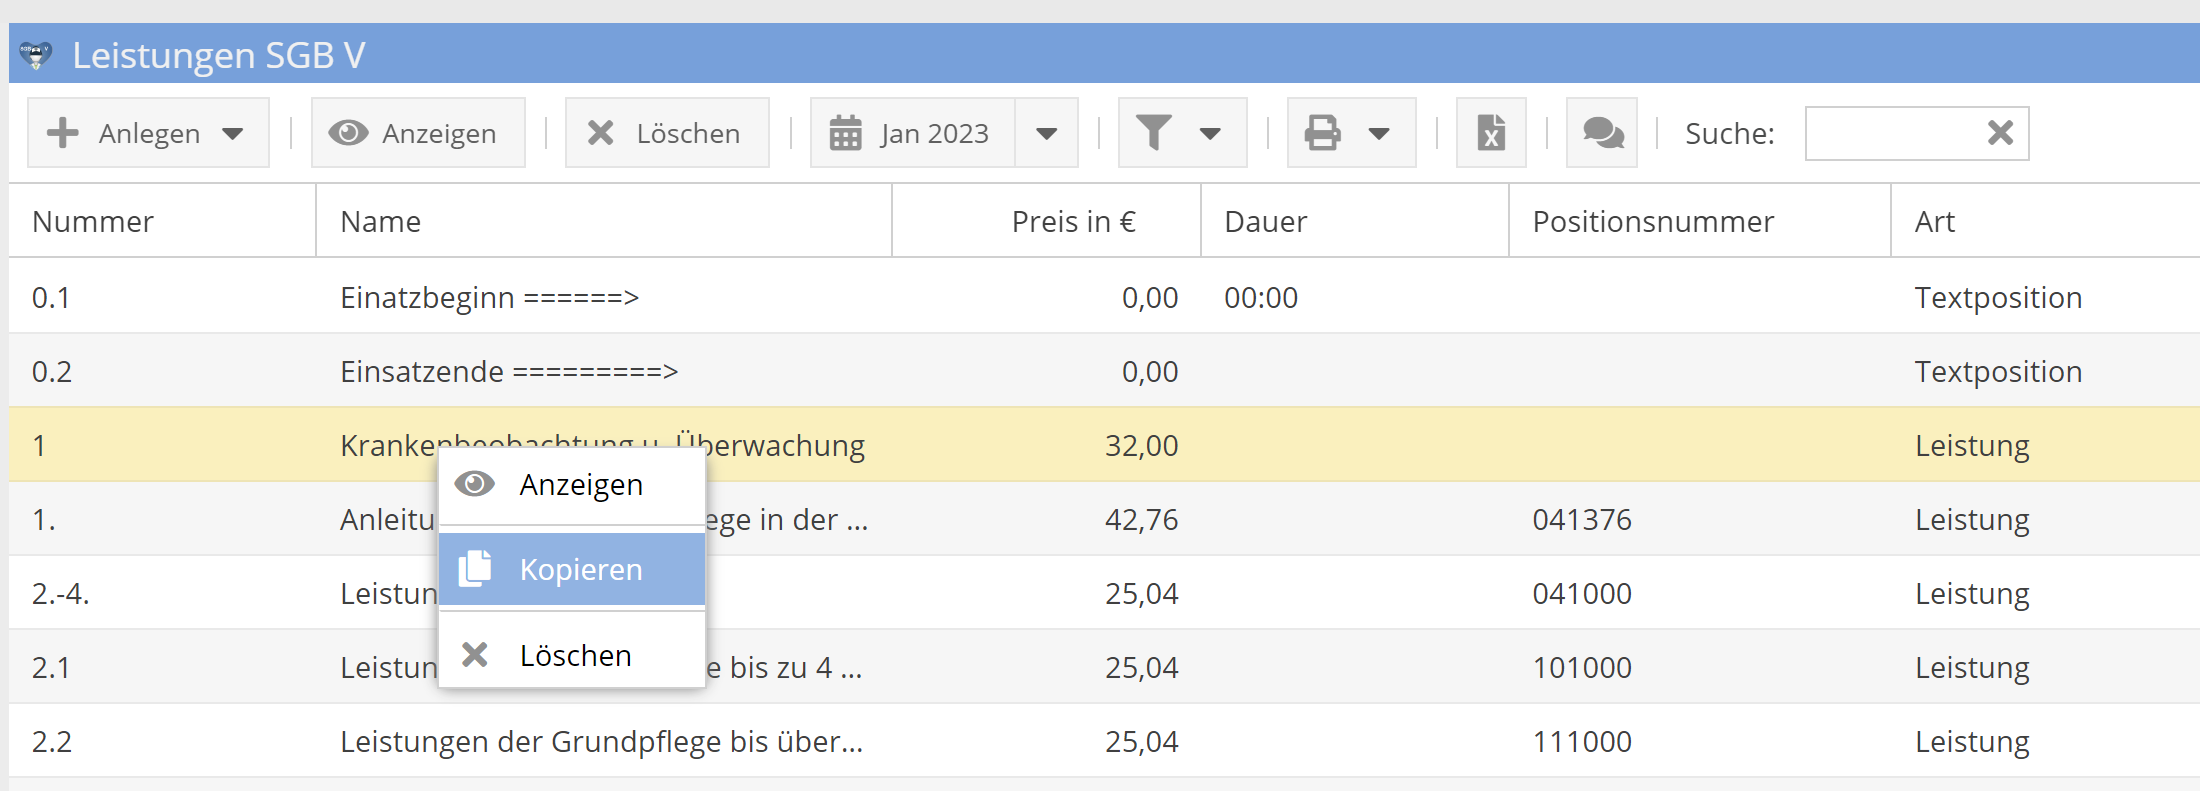Clear the search field with the X
The height and width of the screenshot is (791, 2200).
pyautogui.click(x=2000, y=133)
